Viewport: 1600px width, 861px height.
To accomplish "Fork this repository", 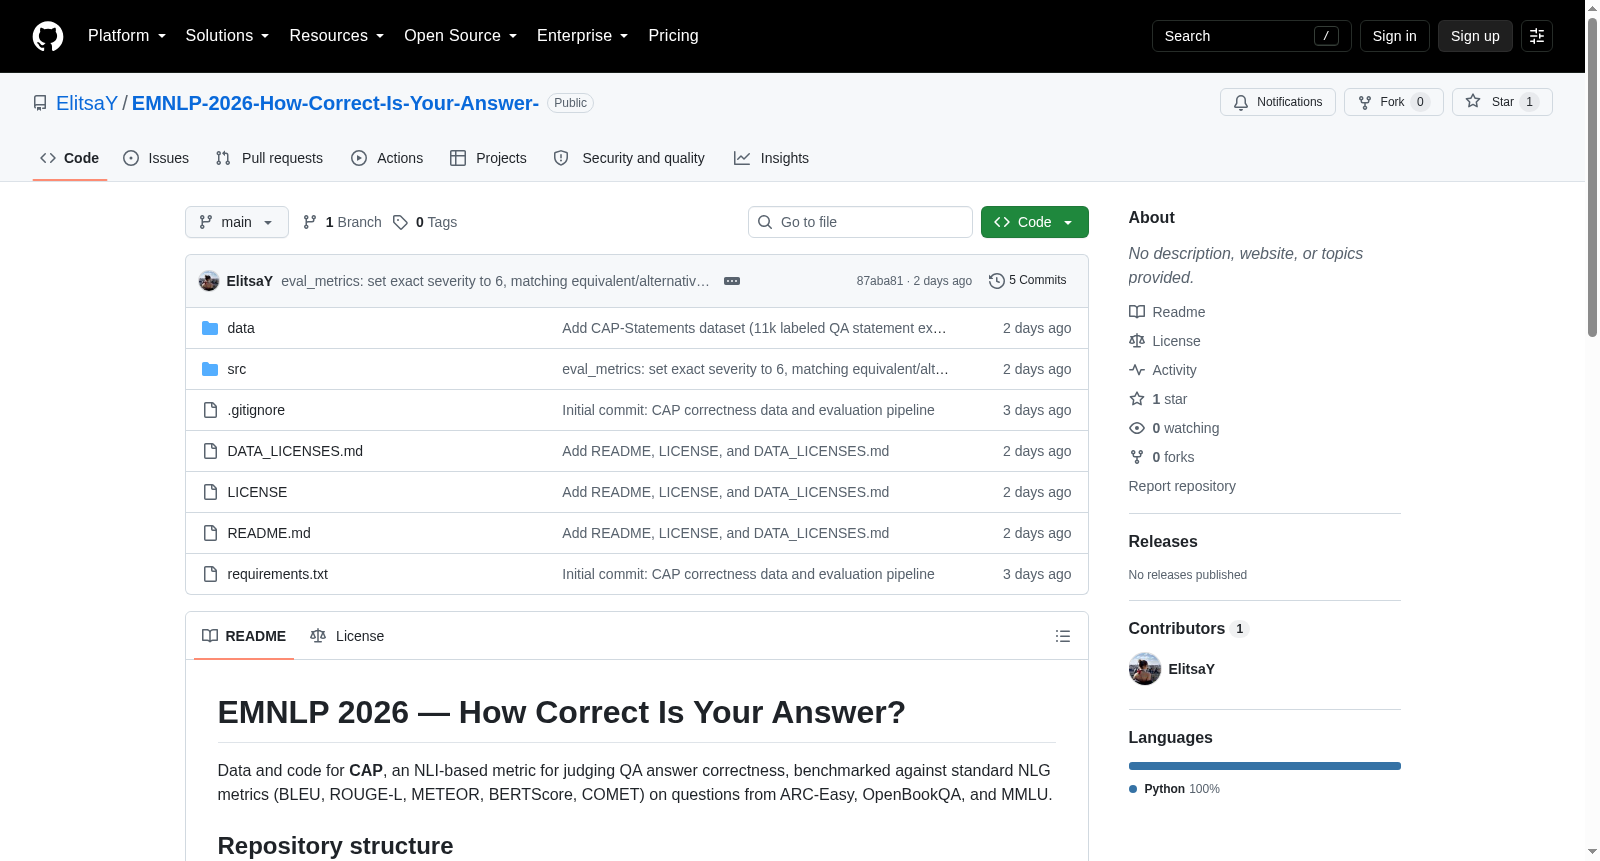I will (x=1394, y=102).
